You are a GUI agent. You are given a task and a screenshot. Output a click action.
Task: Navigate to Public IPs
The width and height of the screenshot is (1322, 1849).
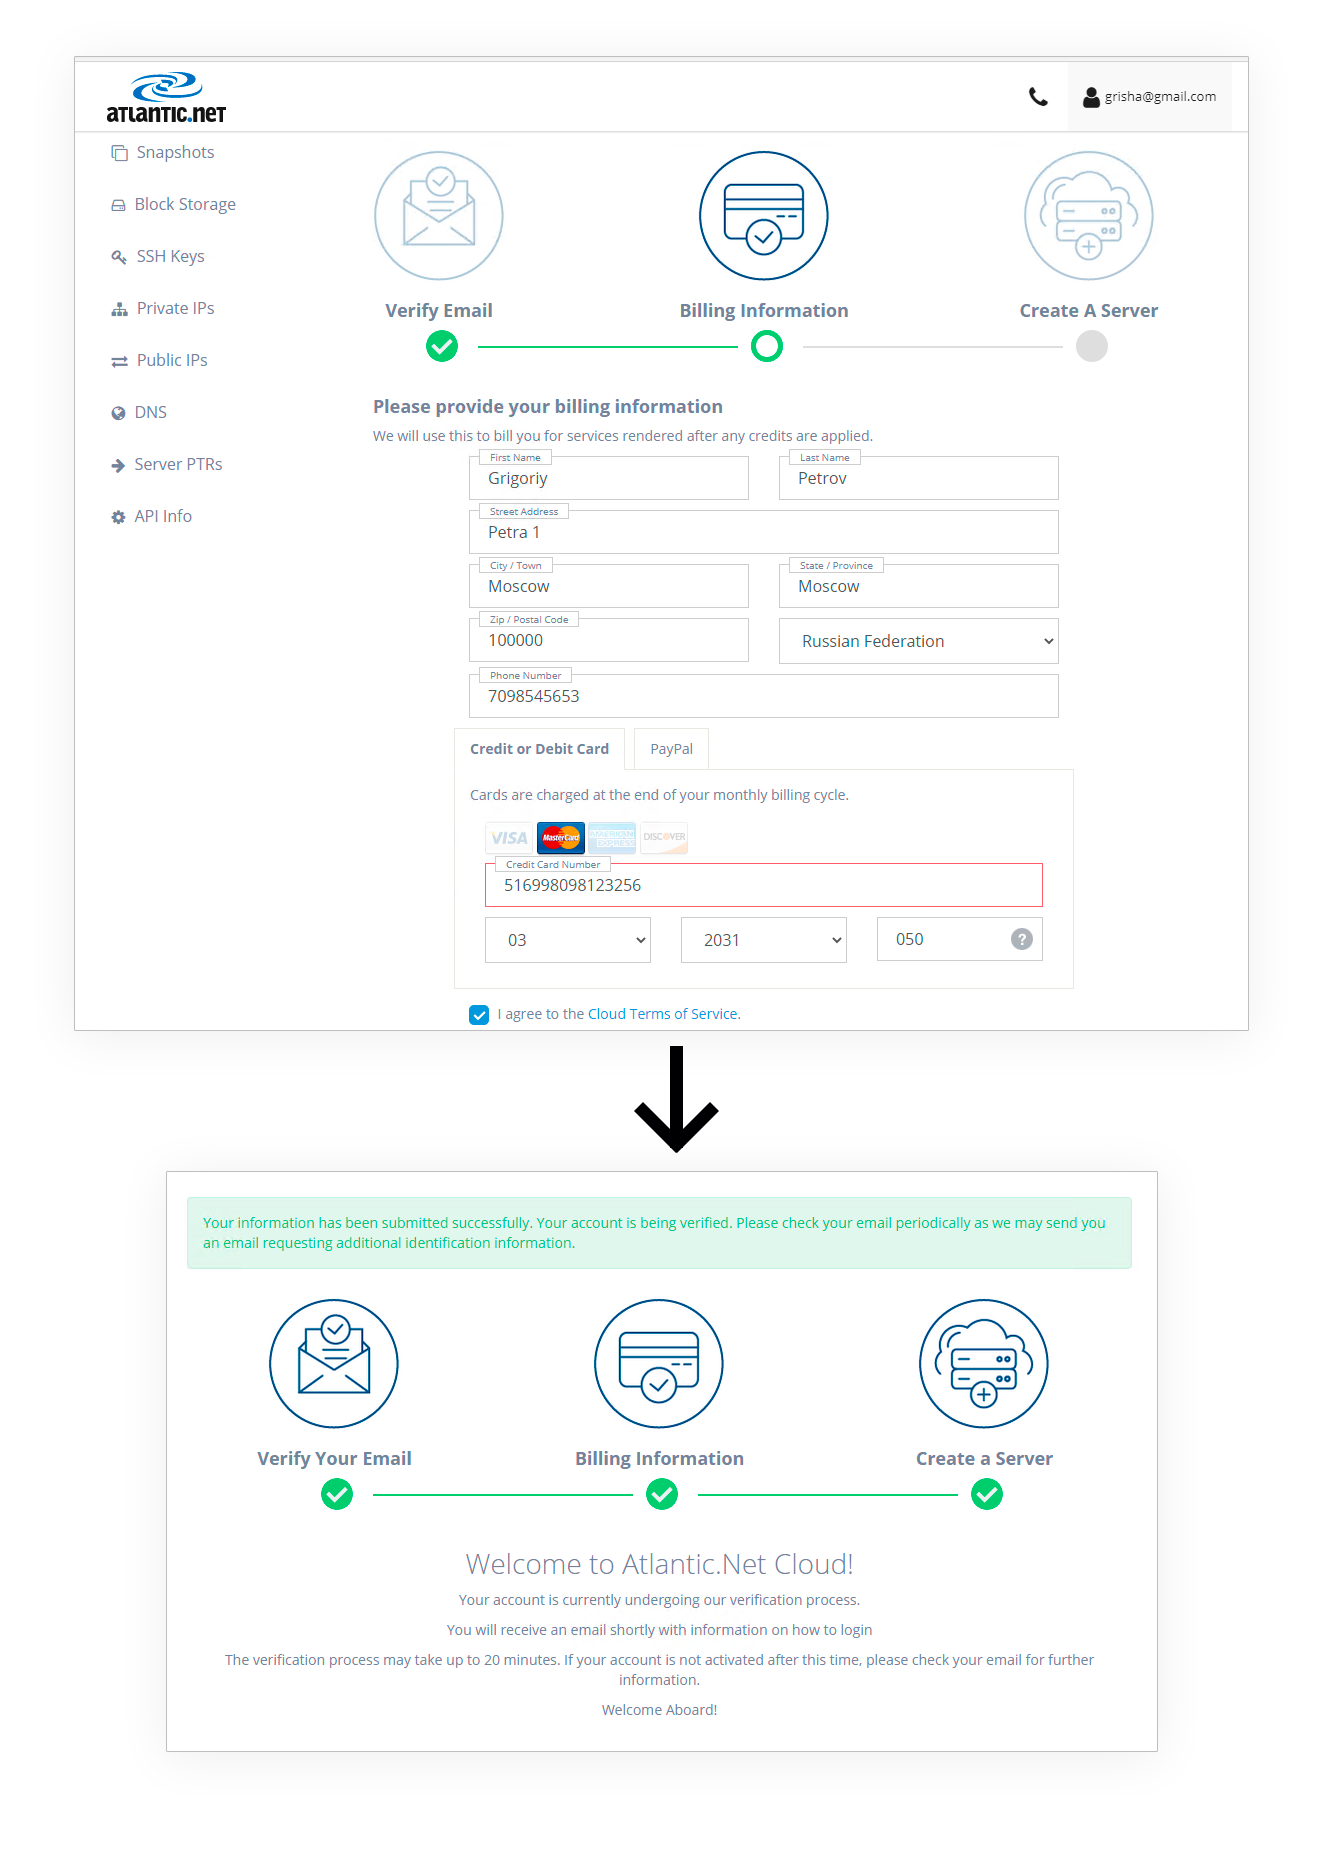click(x=172, y=360)
